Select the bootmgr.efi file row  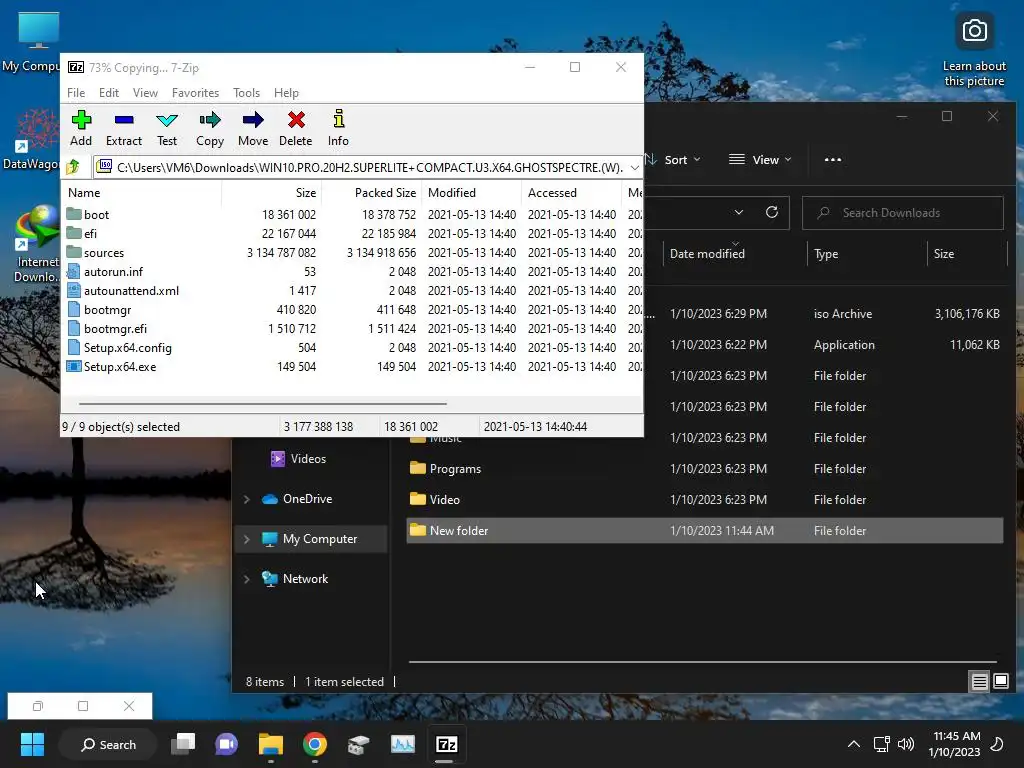353,328
